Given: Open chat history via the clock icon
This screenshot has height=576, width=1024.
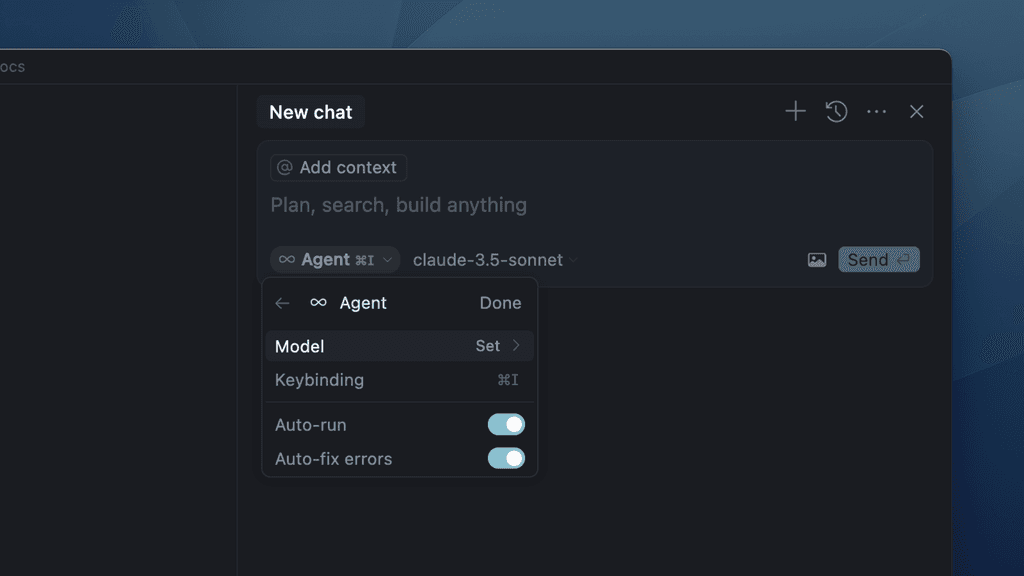Looking at the screenshot, I should coord(836,111).
